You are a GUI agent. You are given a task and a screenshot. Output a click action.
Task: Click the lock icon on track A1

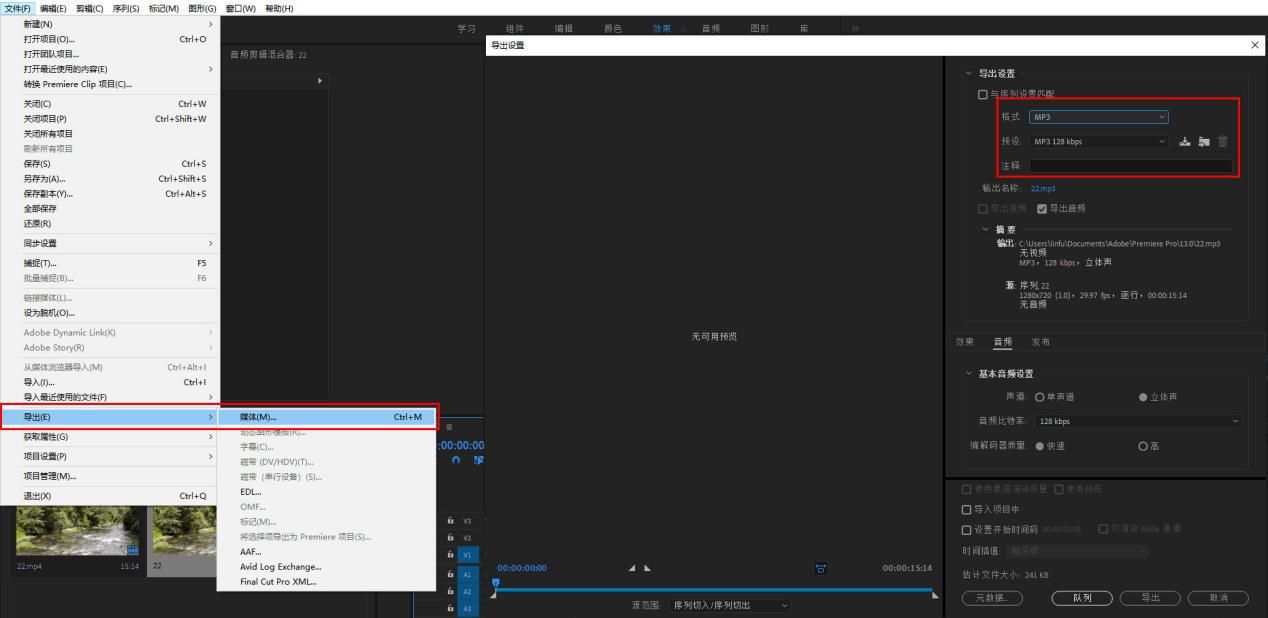pyautogui.click(x=451, y=574)
